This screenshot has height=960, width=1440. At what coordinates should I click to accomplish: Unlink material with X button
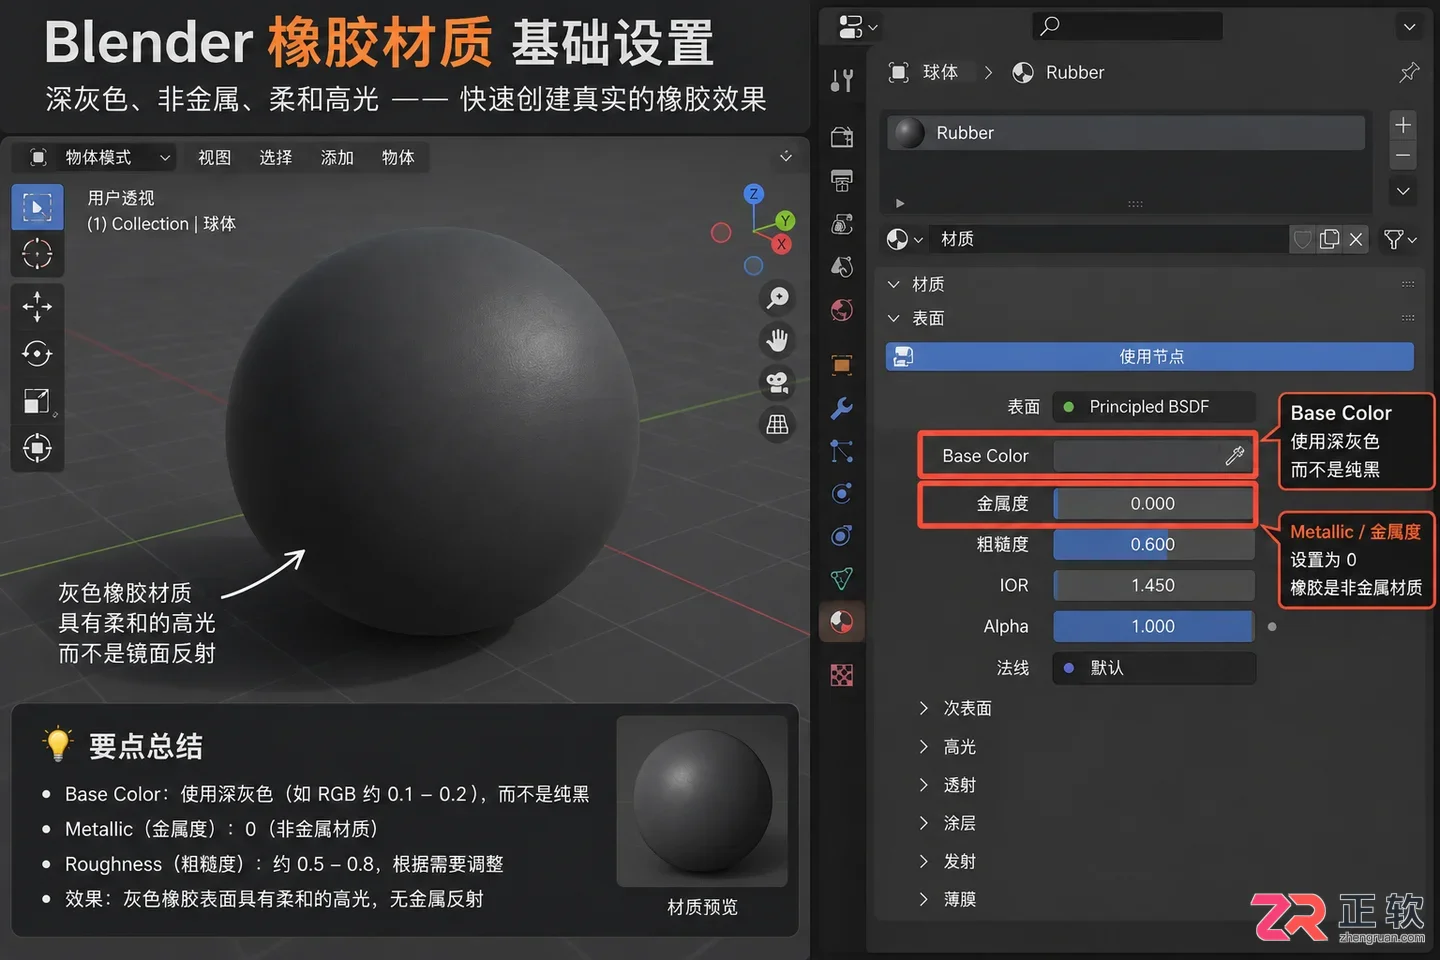click(x=1356, y=239)
